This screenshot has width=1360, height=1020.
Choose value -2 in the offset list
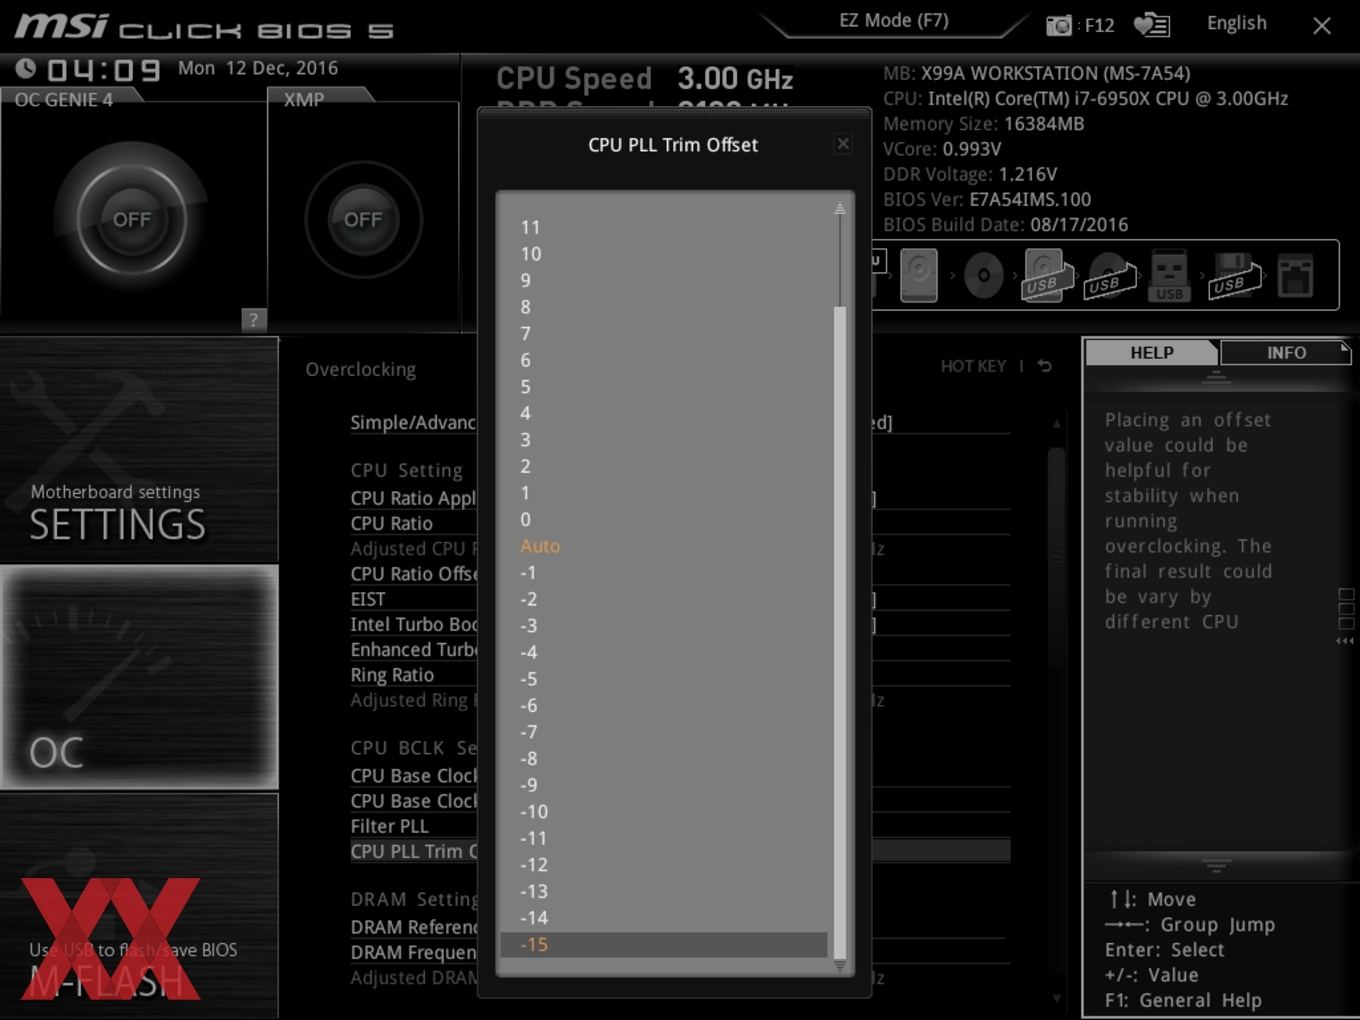tap(663, 599)
